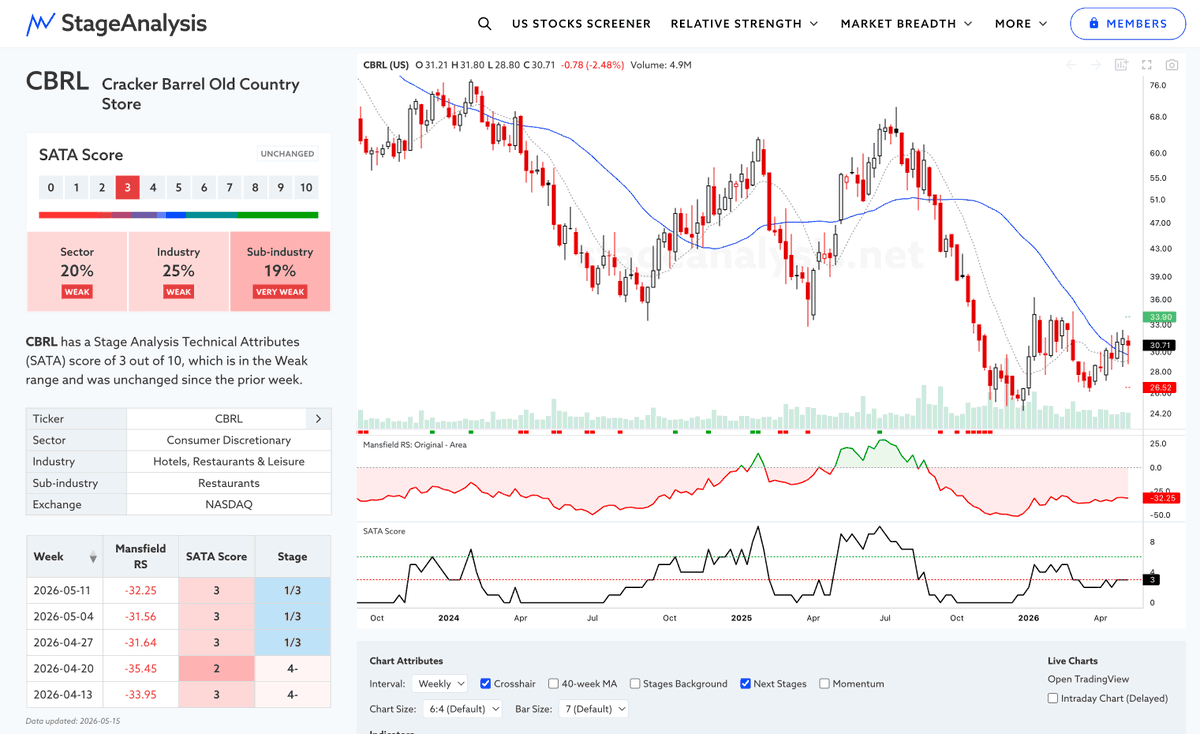Click the Chart Attributes heading
This screenshot has width=1200, height=734.
point(406,661)
